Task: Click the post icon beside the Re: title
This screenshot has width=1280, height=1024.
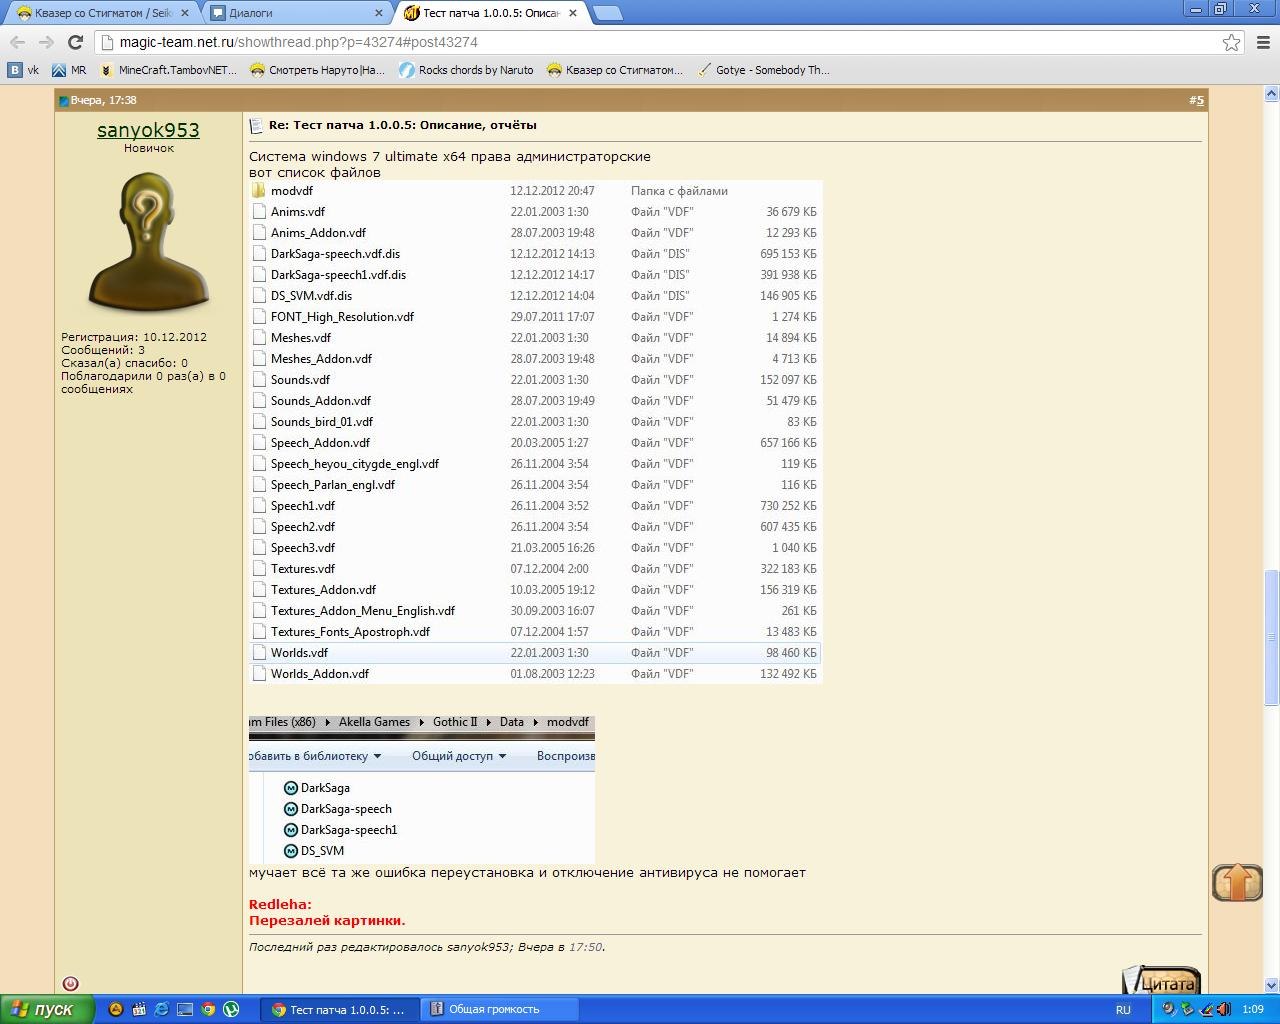Action: 256,125
